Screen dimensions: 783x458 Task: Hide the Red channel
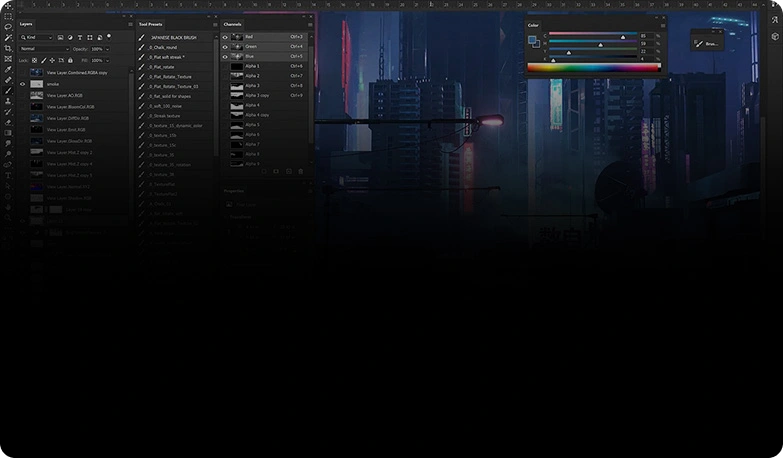coord(225,37)
